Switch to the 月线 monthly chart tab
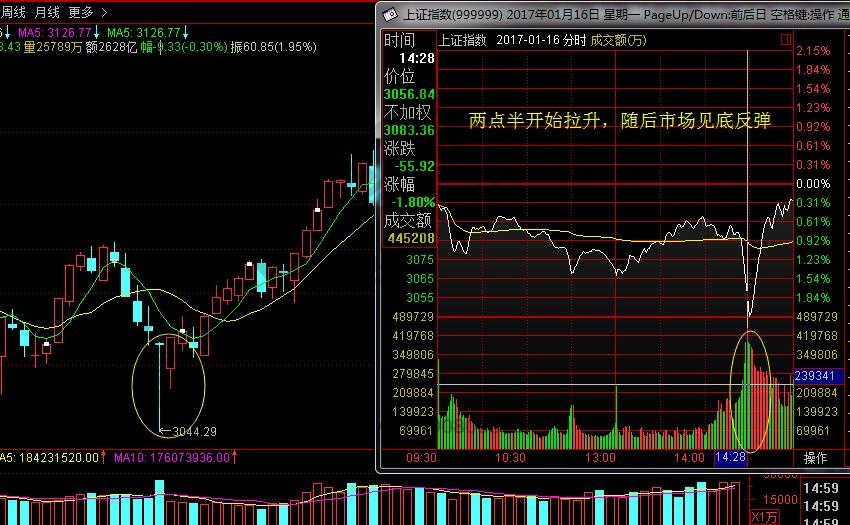 click(x=47, y=12)
